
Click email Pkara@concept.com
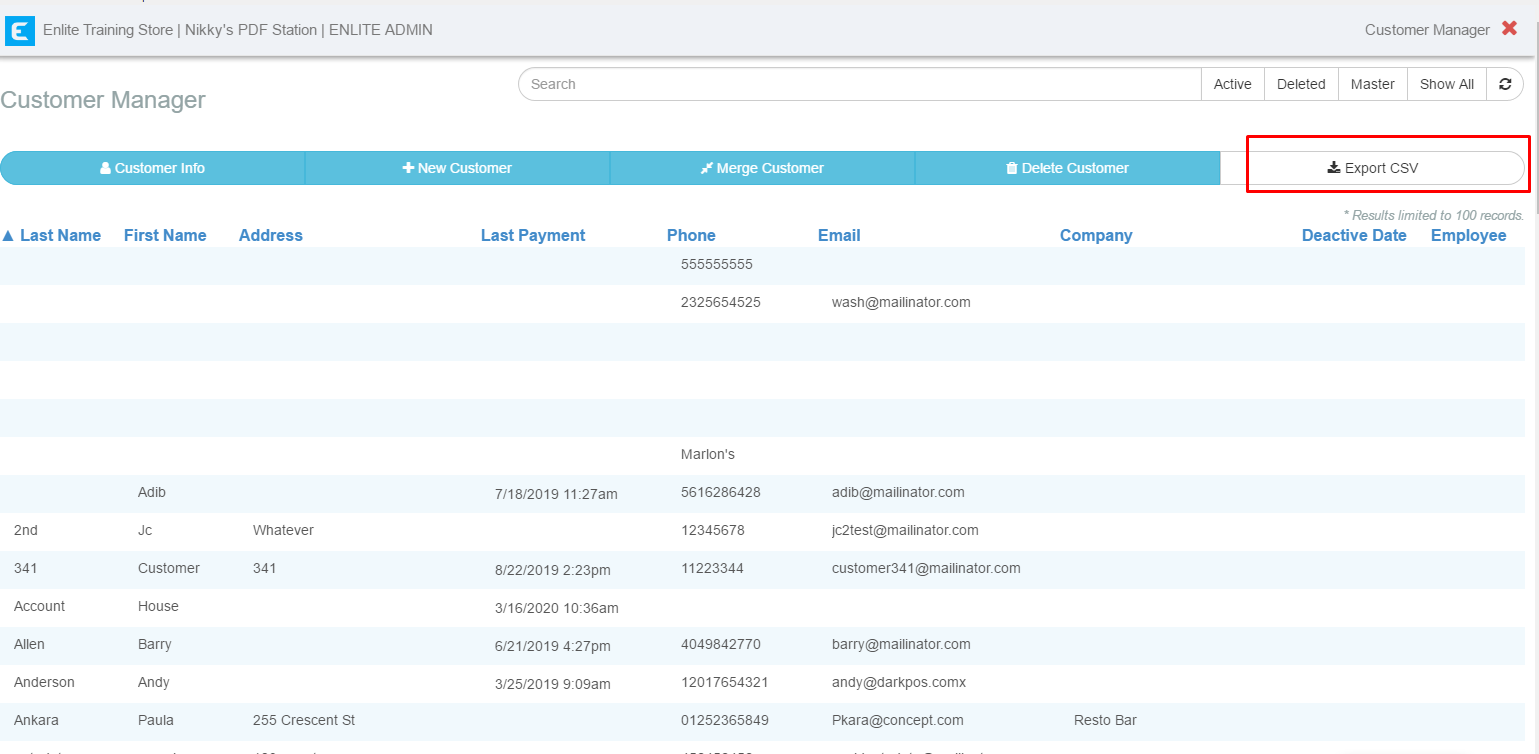[898, 720]
